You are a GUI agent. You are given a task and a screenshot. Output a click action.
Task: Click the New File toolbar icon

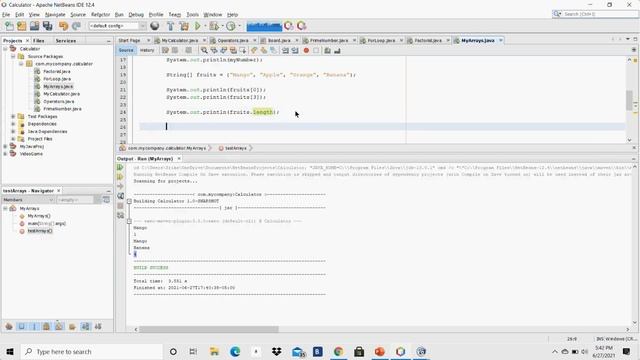[9, 26]
